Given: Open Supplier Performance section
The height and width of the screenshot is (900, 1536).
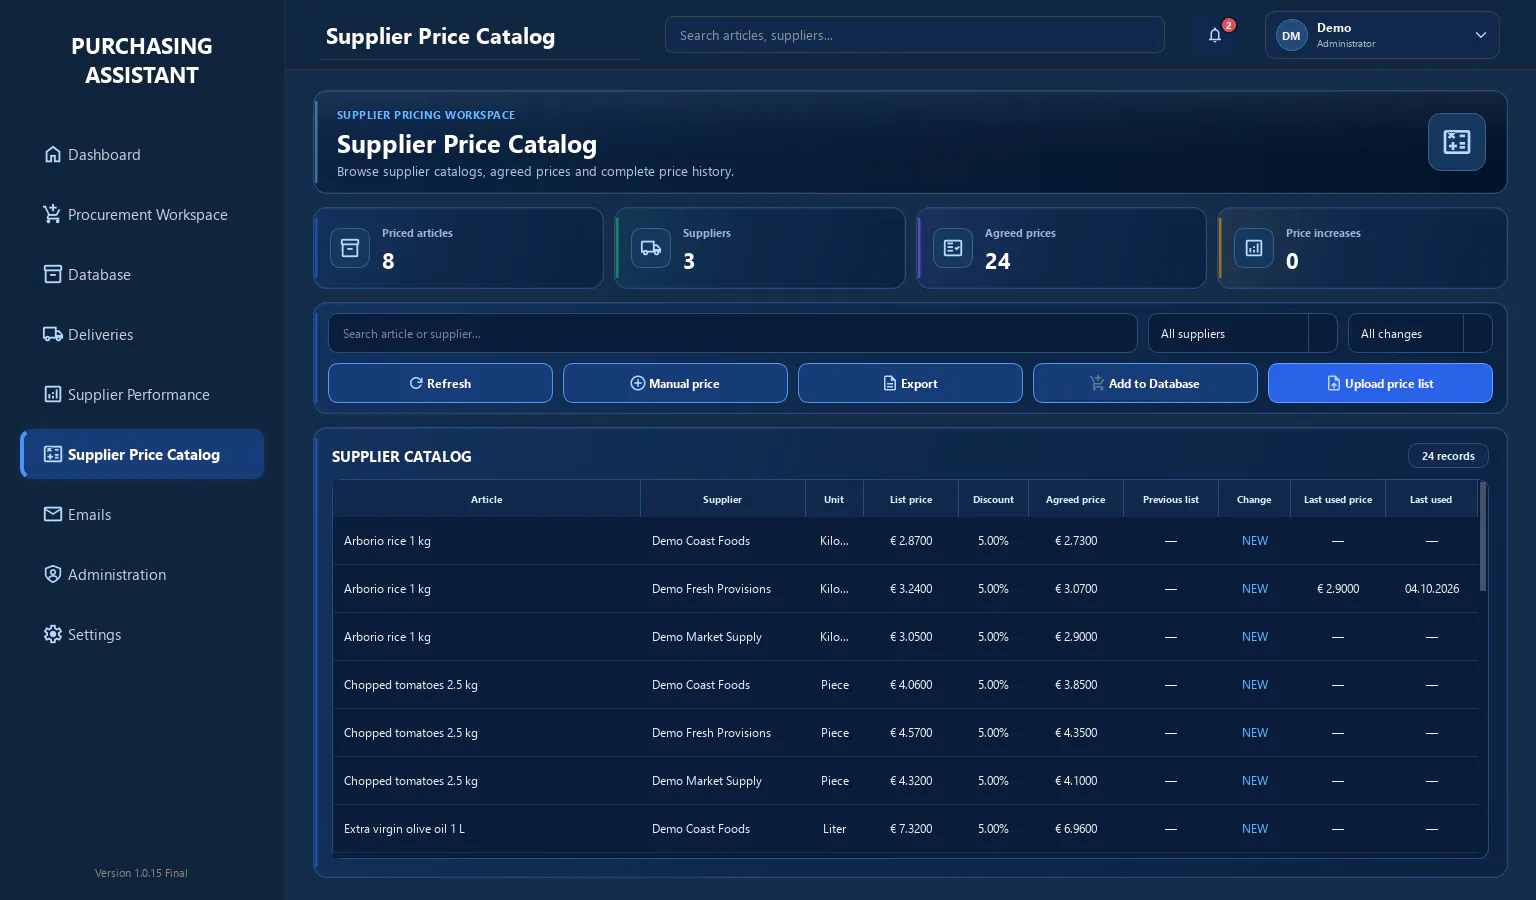Looking at the screenshot, I should point(142,394).
